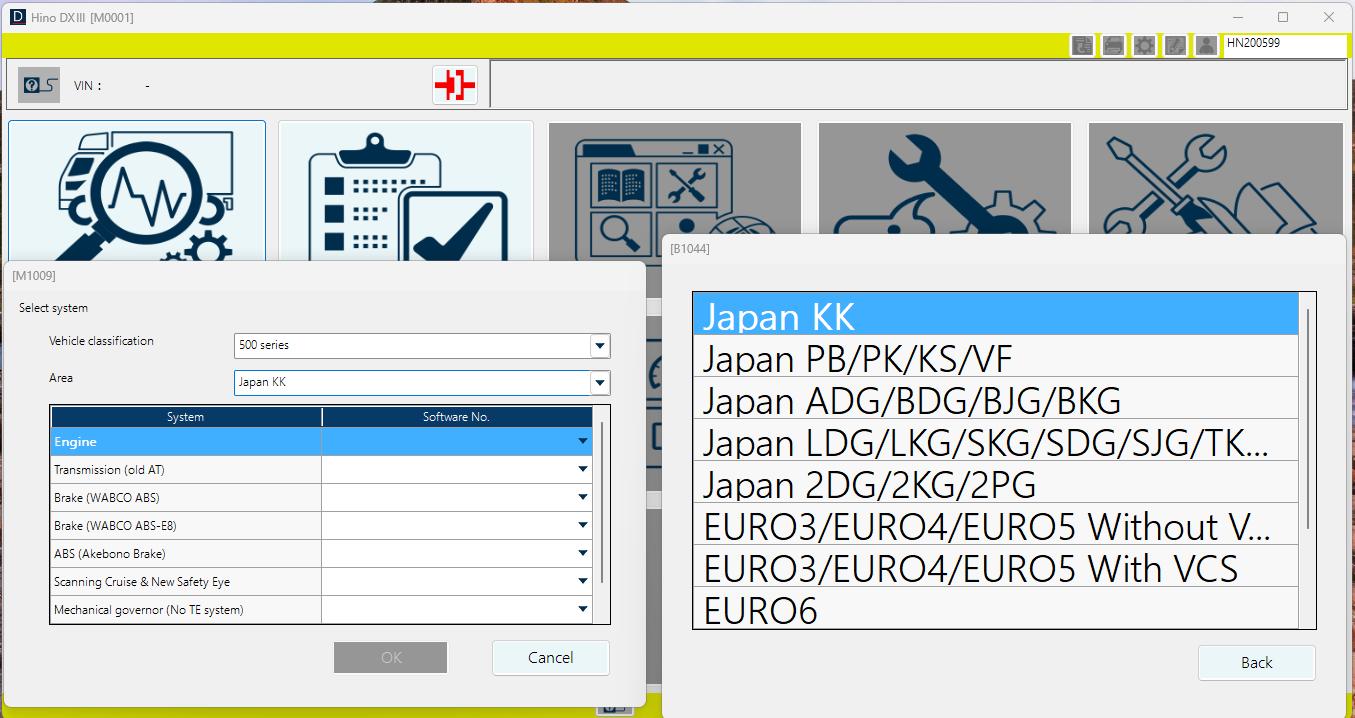The width and height of the screenshot is (1355, 718).
Task: Click the user account icon in top toolbar
Action: point(1206,45)
